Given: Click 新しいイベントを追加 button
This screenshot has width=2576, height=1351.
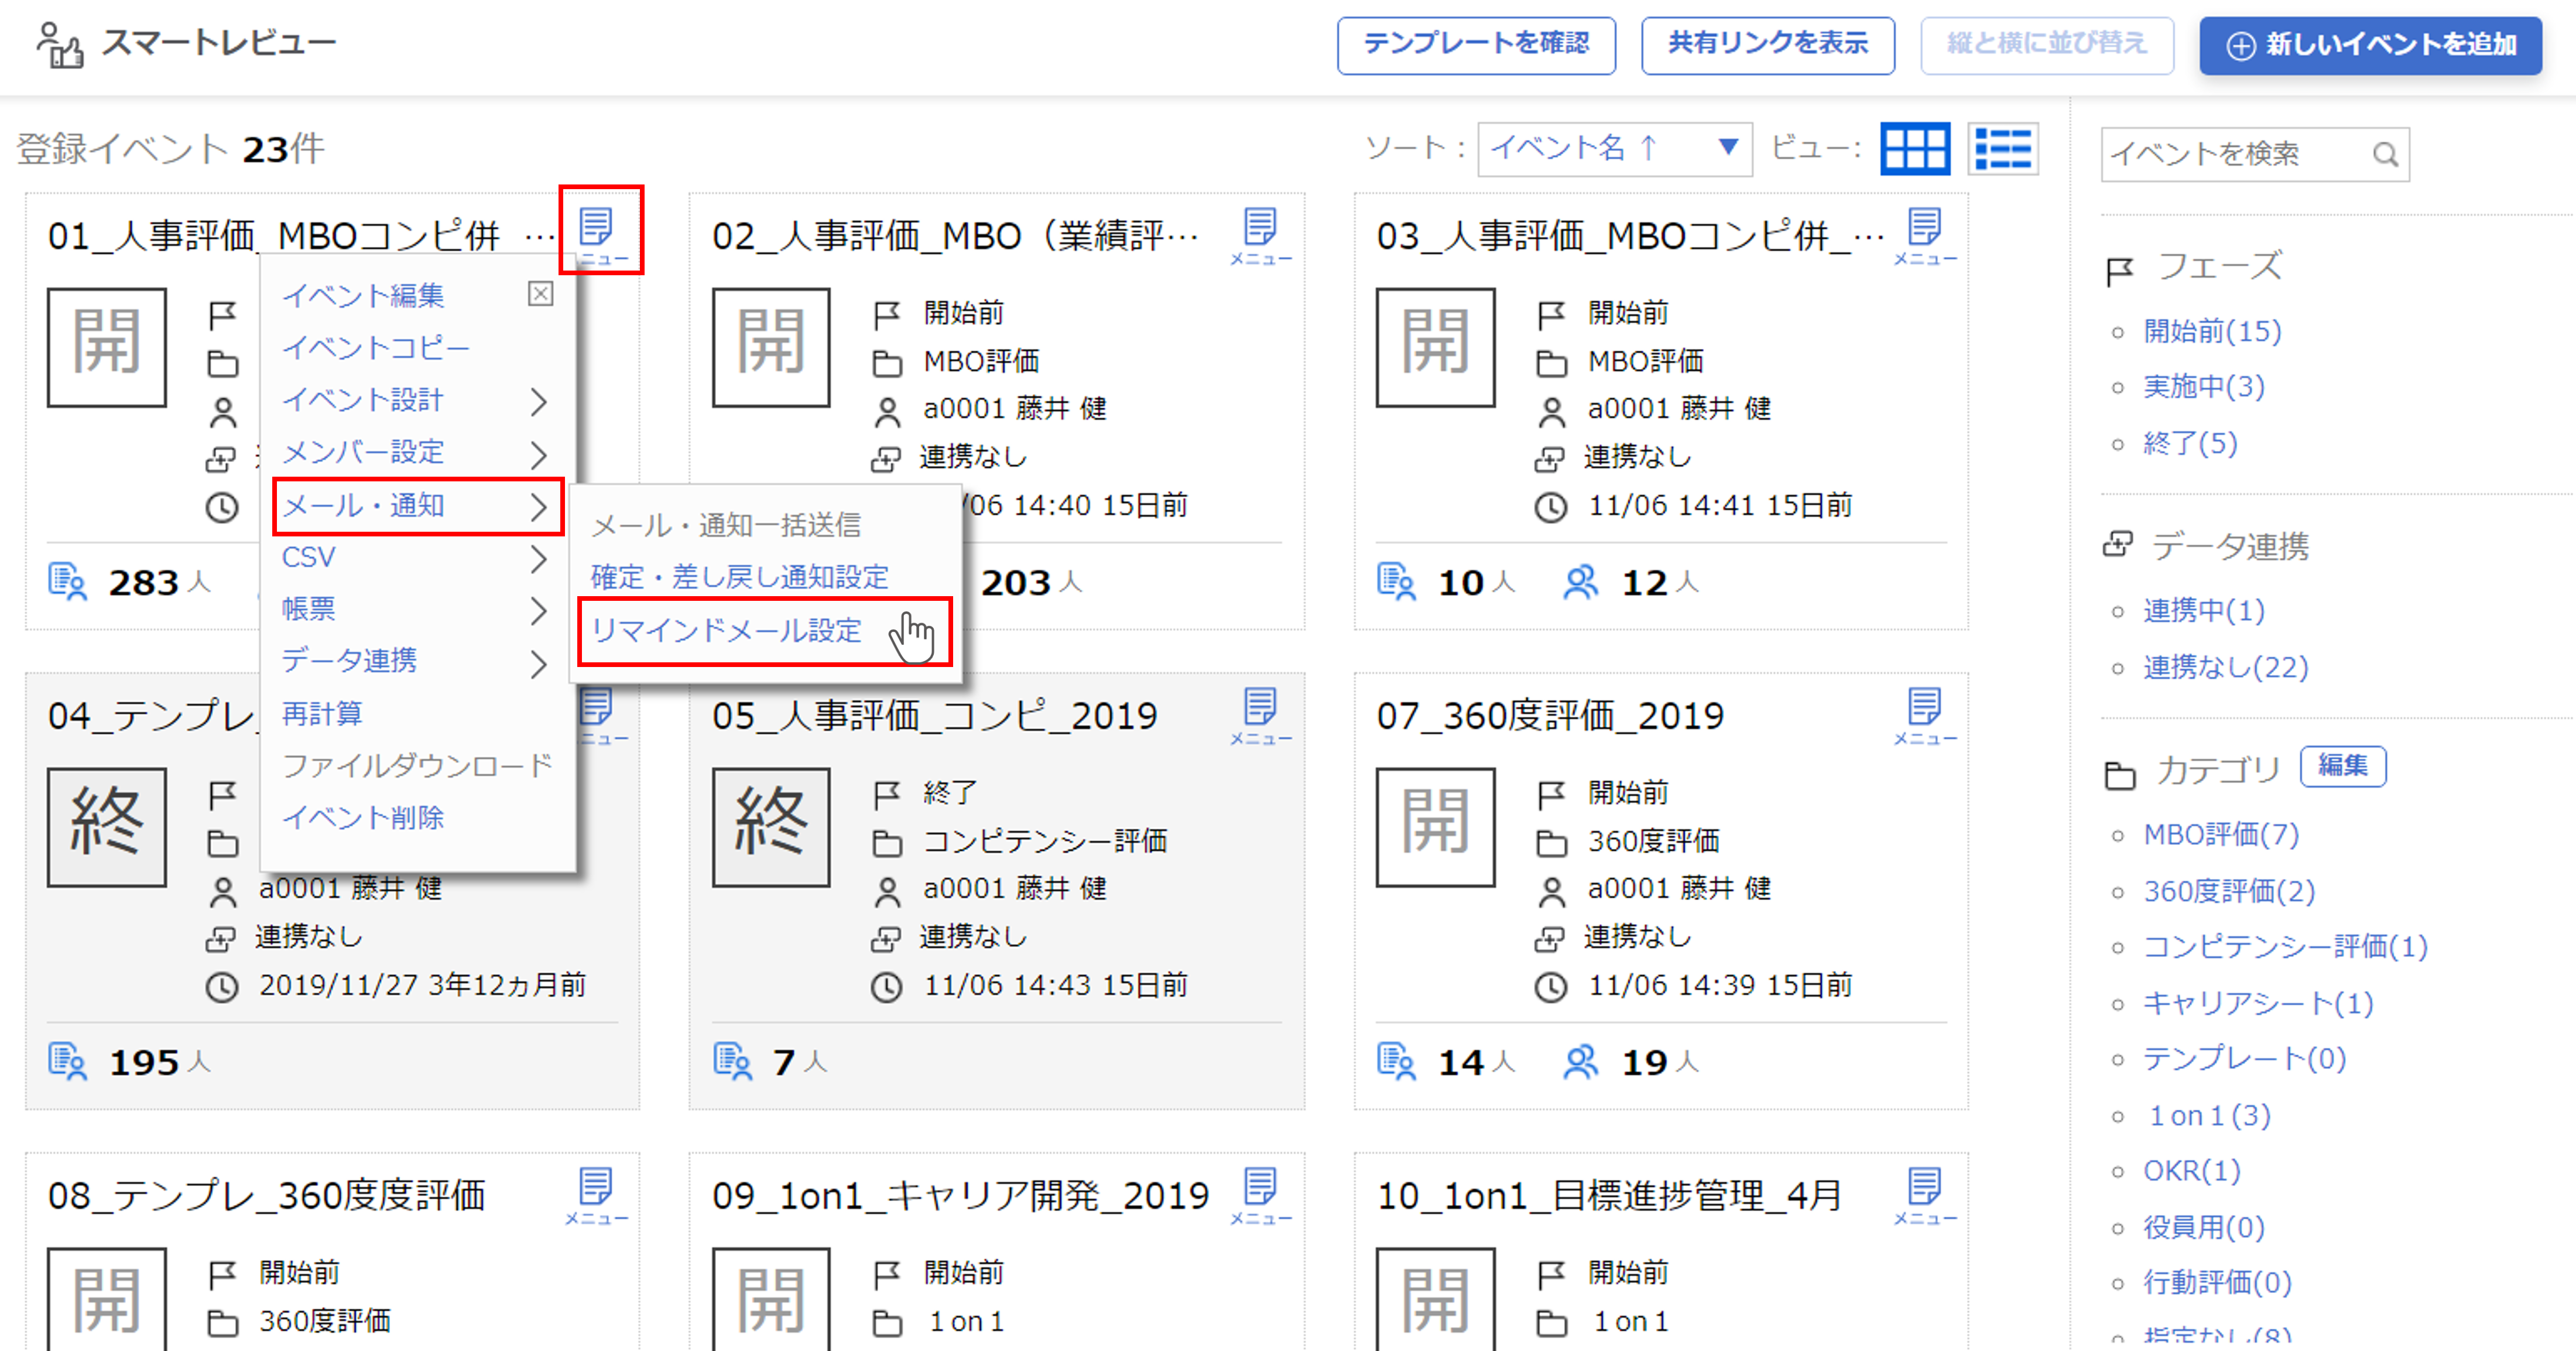Looking at the screenshot, I should click(x=2370, y=45).
